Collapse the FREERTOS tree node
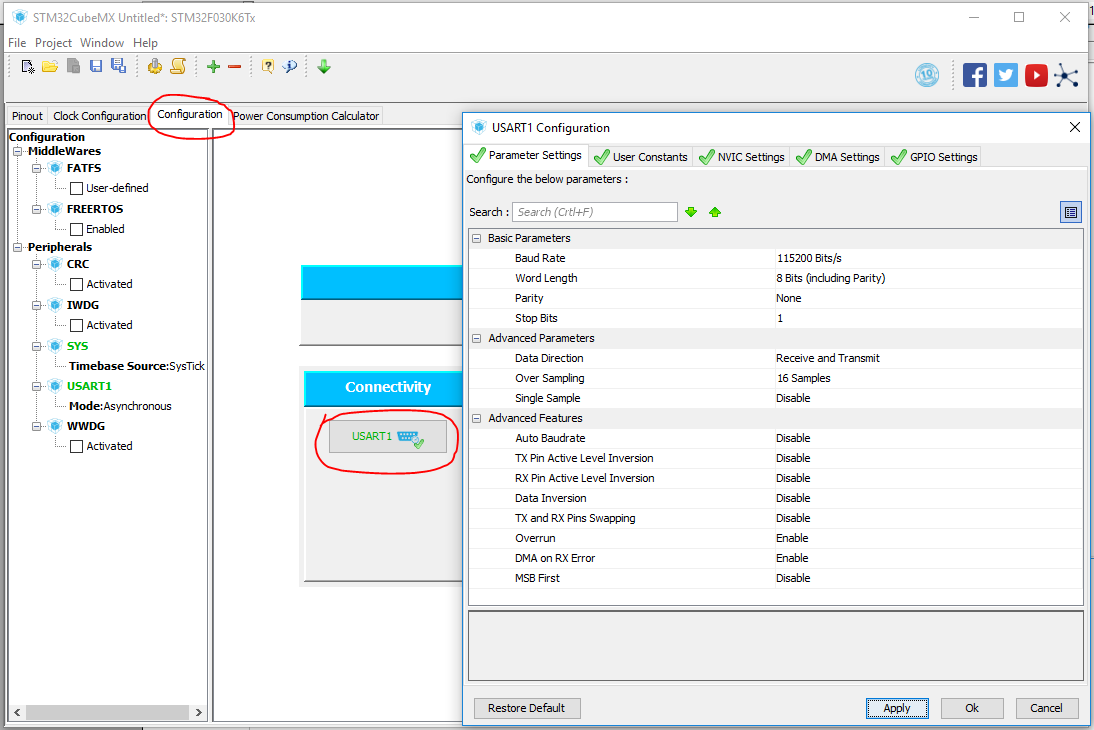Screen dimensions: 1094x730 (x=36, y=209)
